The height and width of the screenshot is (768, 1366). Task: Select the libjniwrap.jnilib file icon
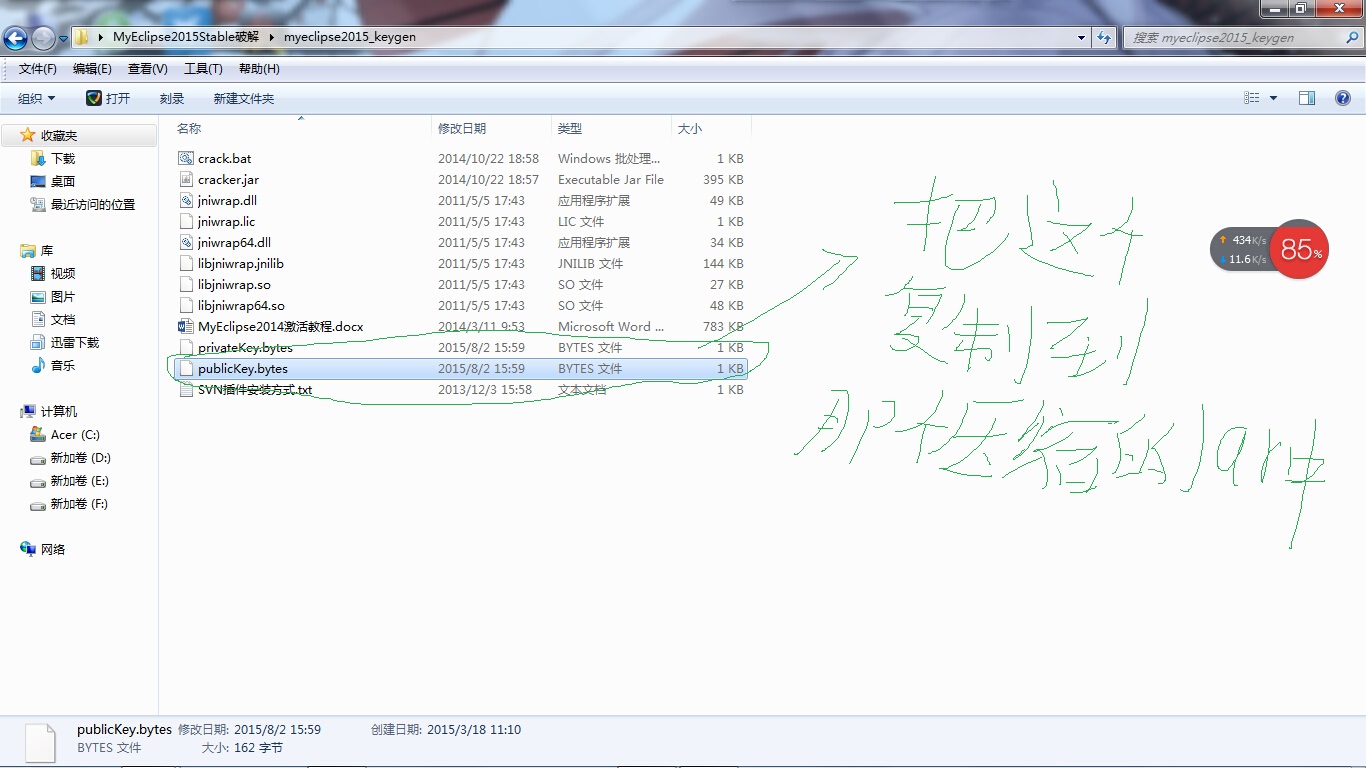(x=186, y=263)
